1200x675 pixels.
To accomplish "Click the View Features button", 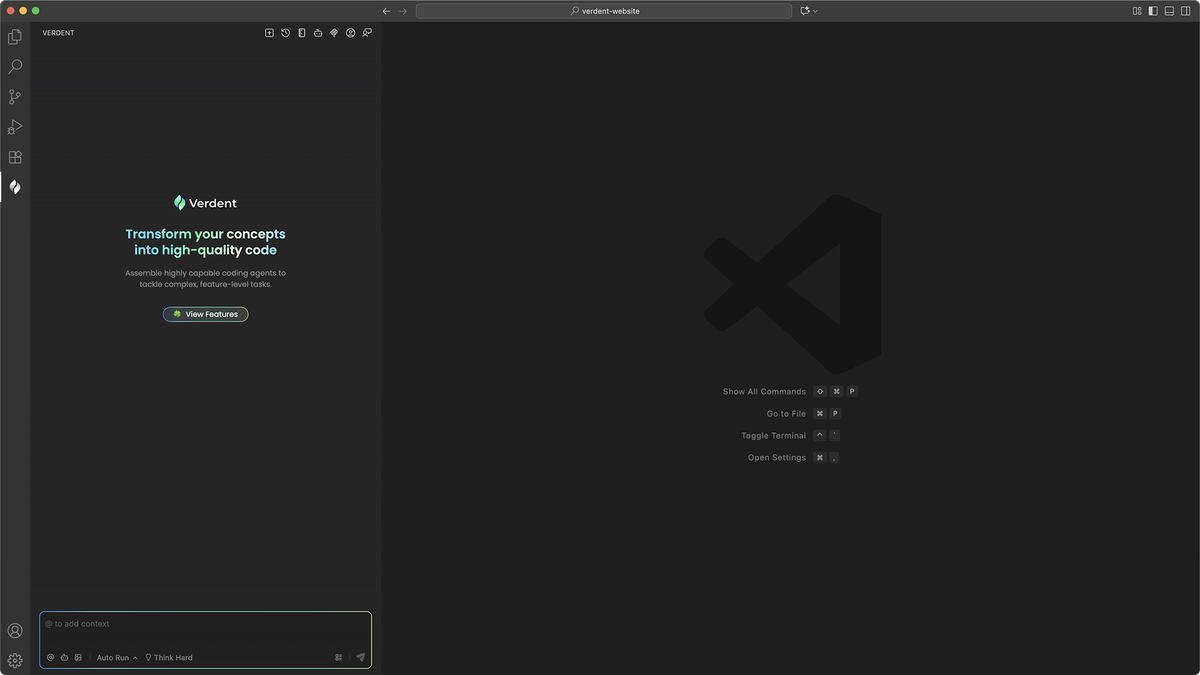I will [x=206, y=314].
